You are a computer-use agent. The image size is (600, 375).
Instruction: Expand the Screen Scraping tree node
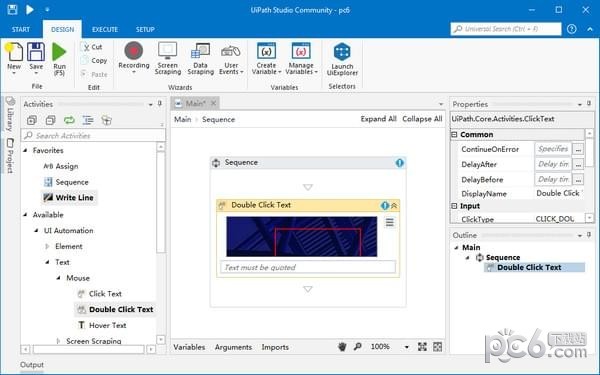point(59,341)
